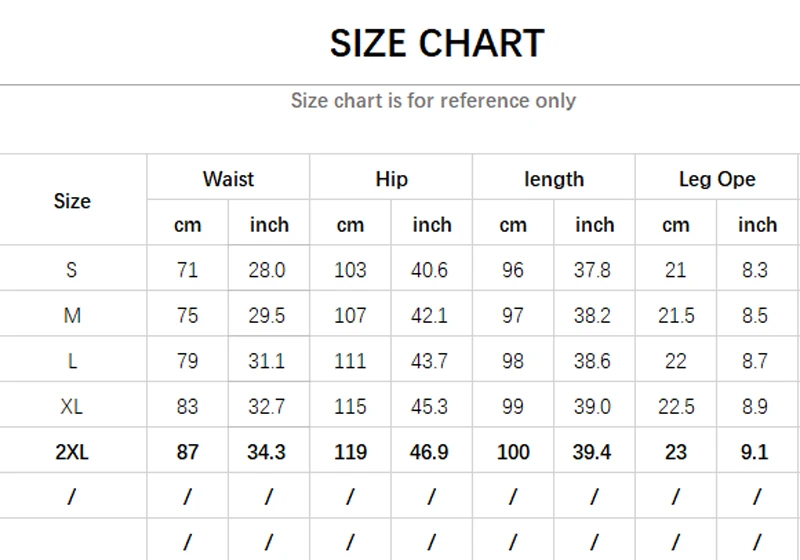
Task: Click the length value 100 in 2XL row
Action: 513,452
